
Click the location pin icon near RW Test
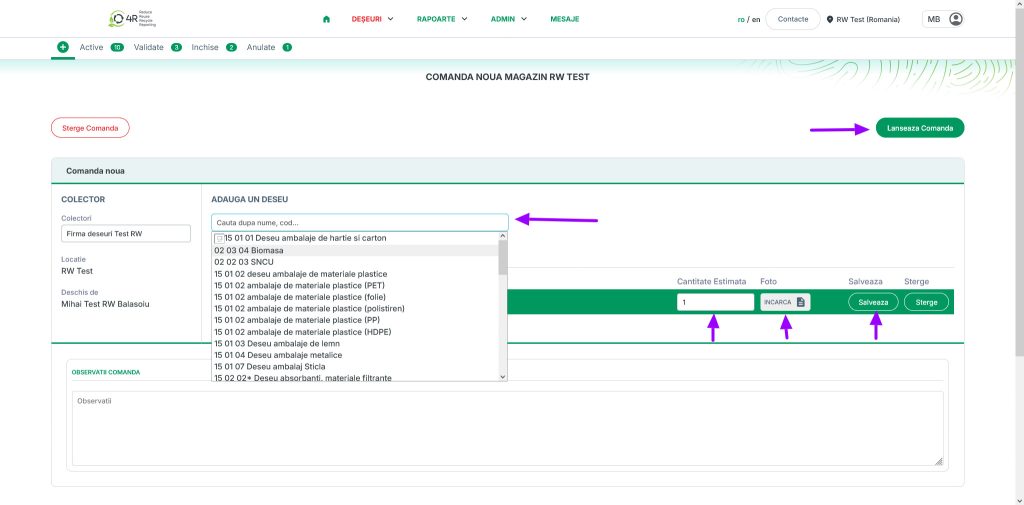coord(830,19)
